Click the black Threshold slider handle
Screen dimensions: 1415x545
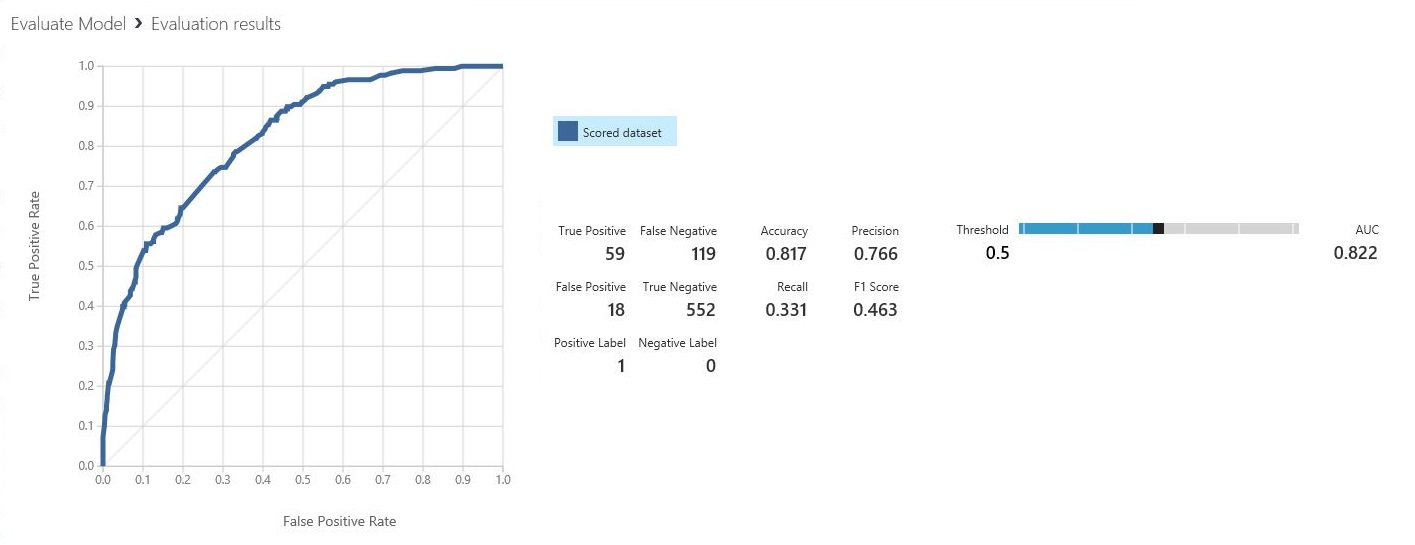pos(1158,229)
